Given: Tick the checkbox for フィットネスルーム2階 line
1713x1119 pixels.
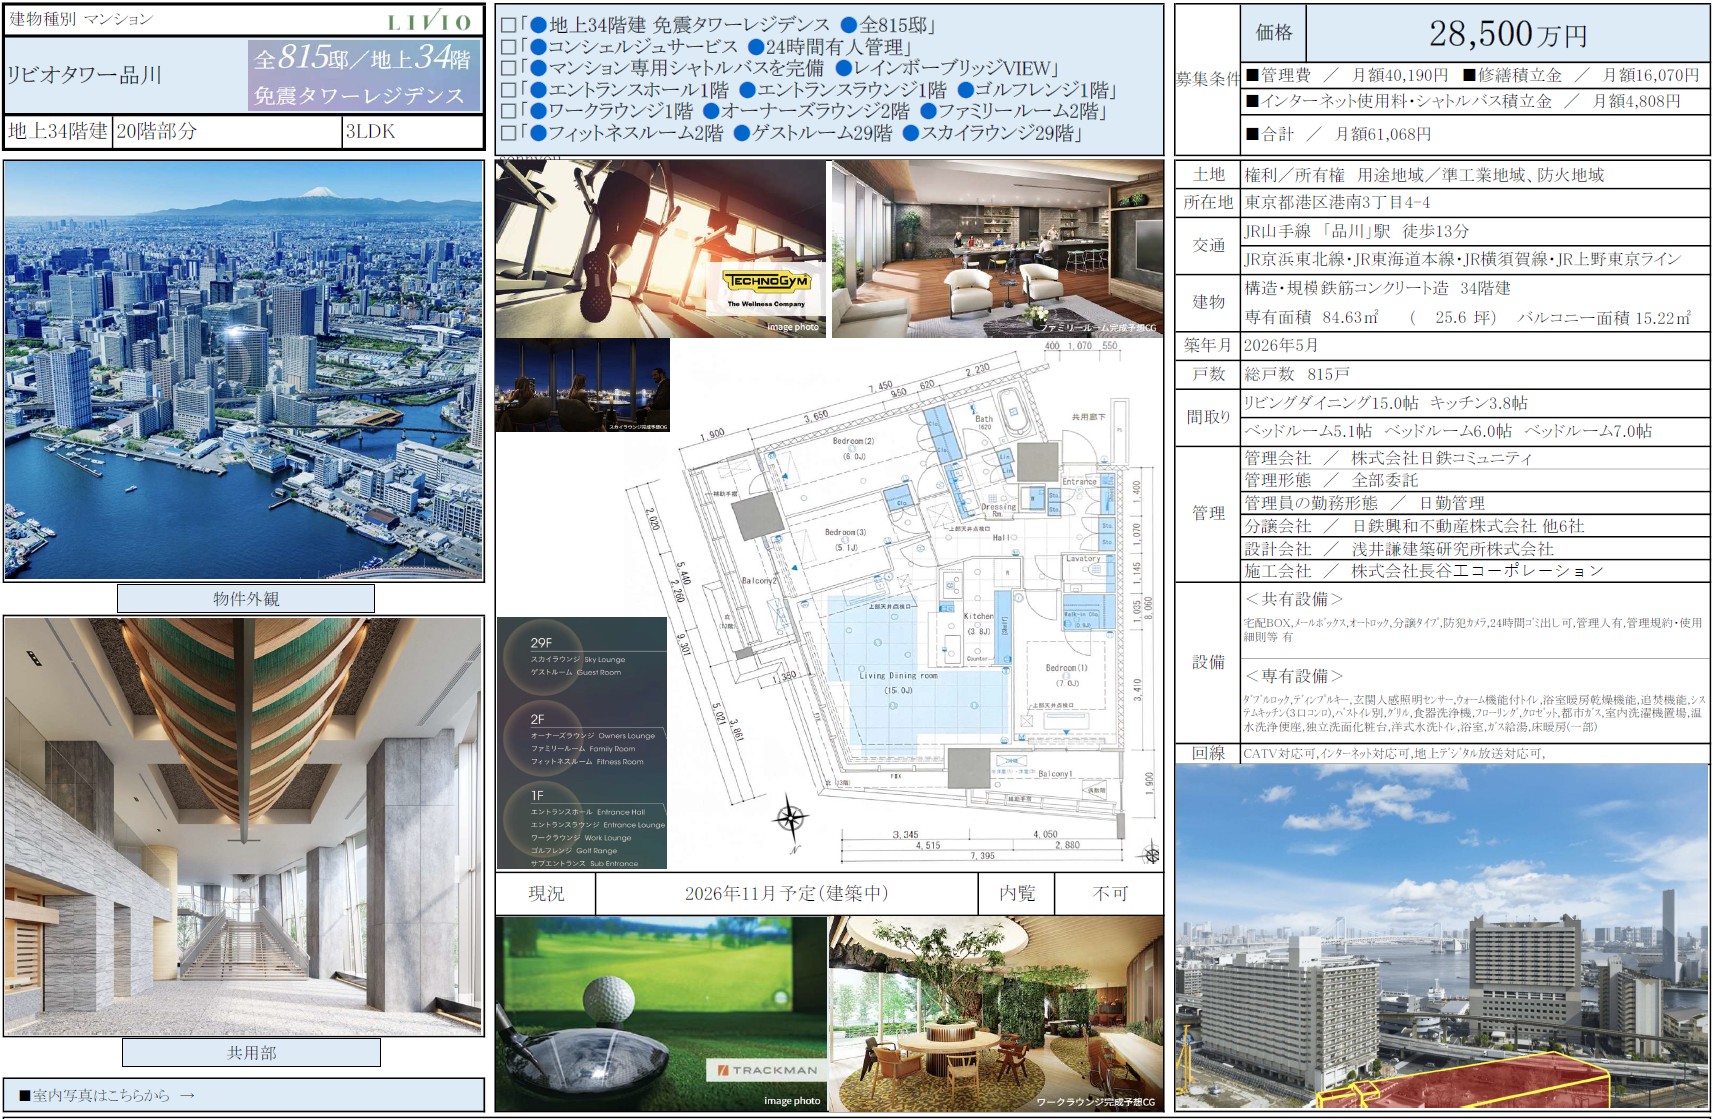Looking at the screenshot, I should (x=508, y=134).
